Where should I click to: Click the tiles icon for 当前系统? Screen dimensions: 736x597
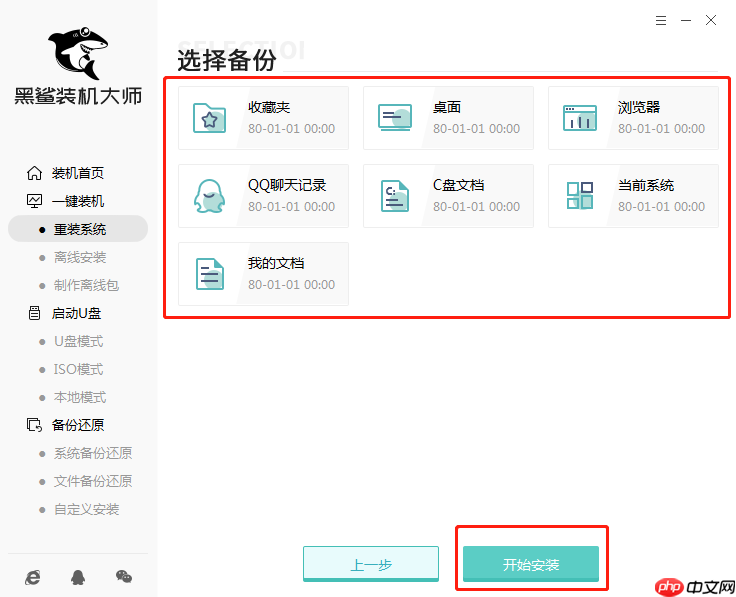(x=580, y=196)
